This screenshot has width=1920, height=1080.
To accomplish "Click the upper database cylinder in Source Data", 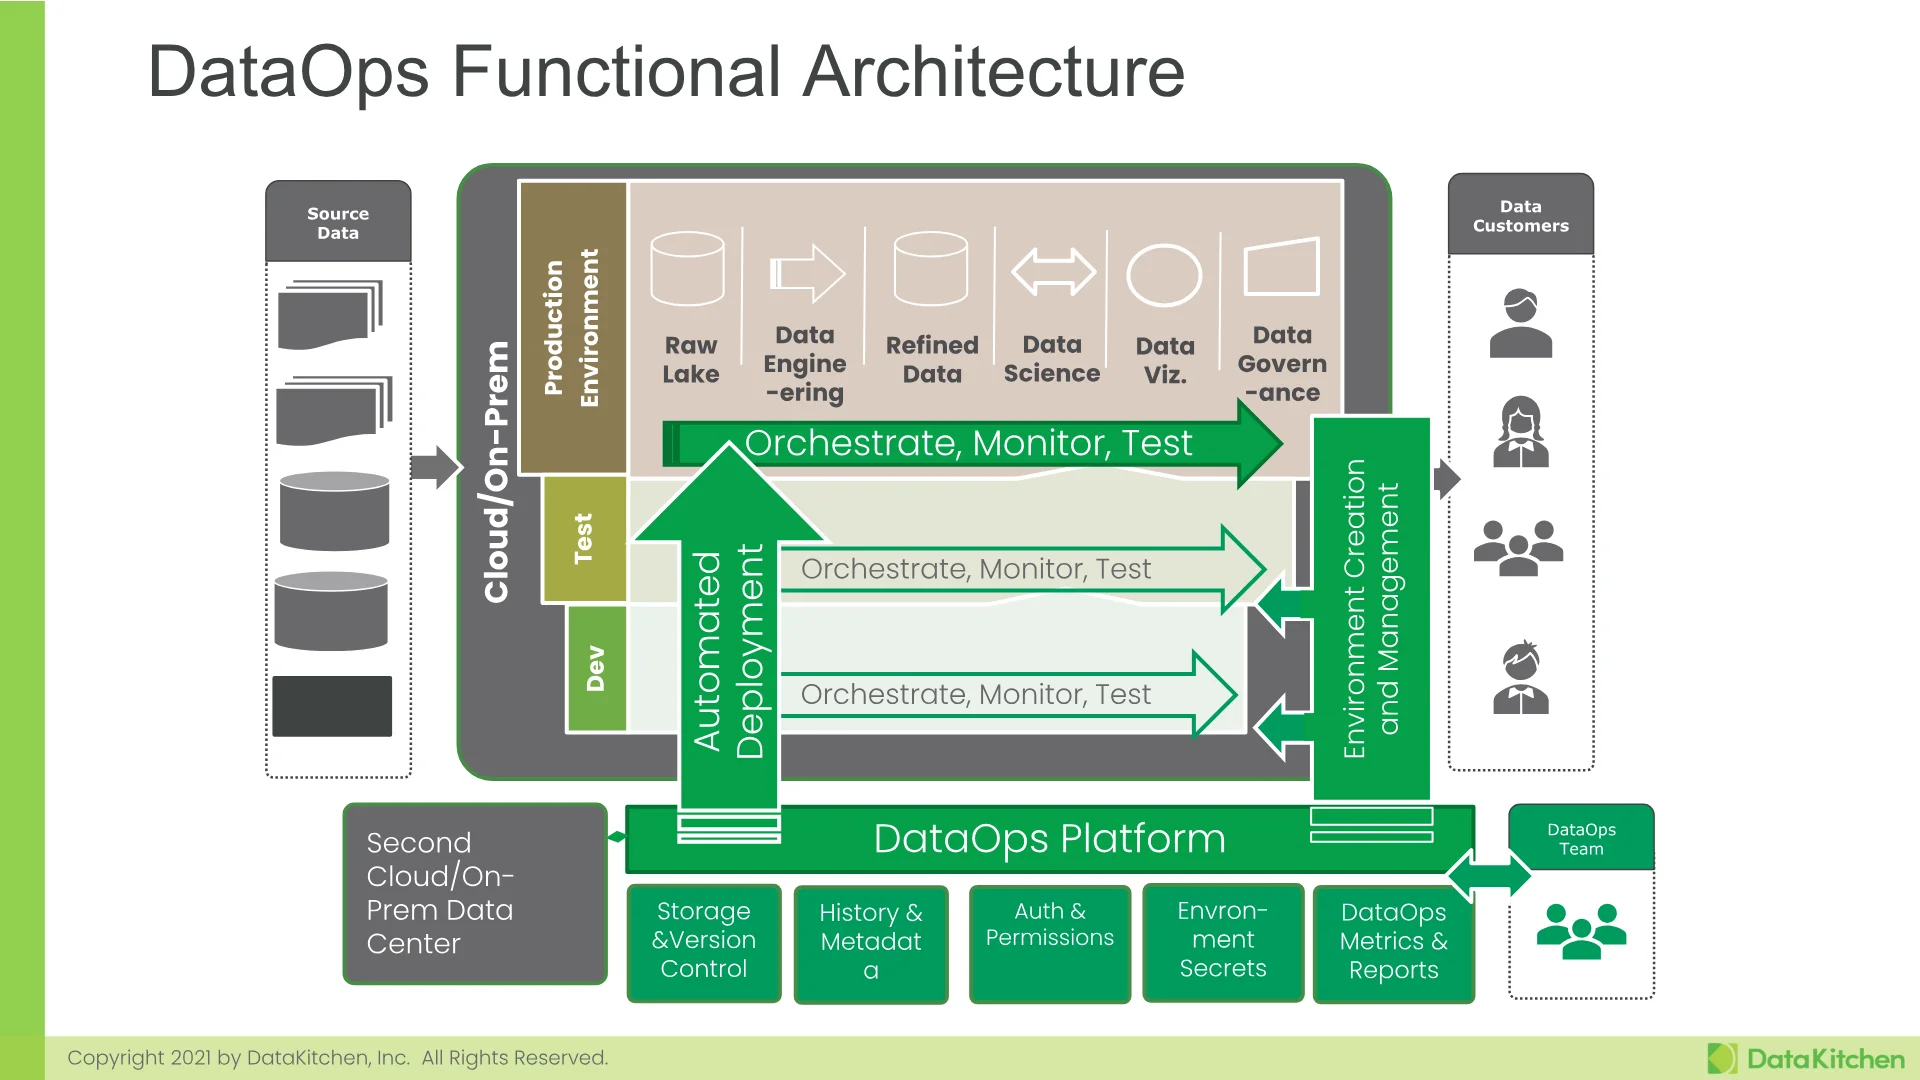I will (334, 511).
